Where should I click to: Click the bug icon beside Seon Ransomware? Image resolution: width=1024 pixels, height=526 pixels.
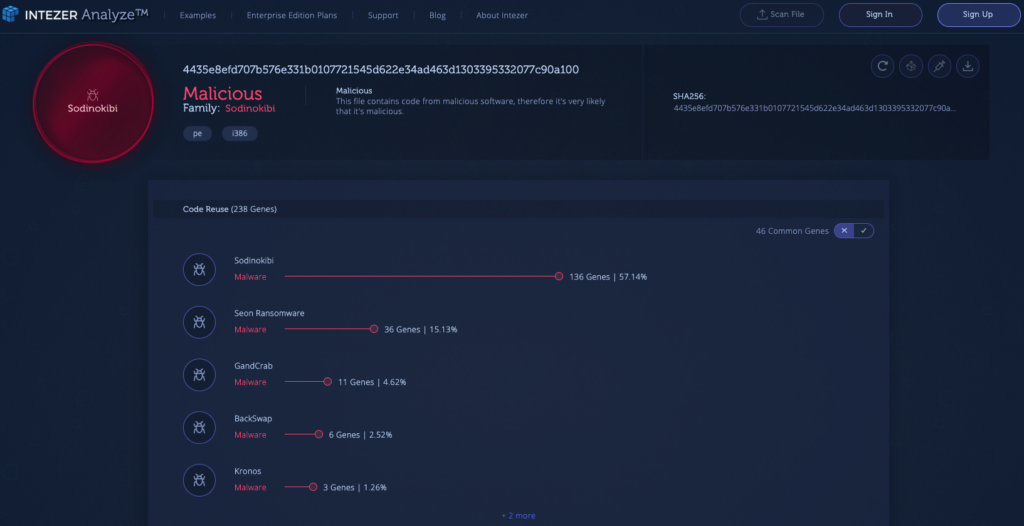[x=200, y=322]
